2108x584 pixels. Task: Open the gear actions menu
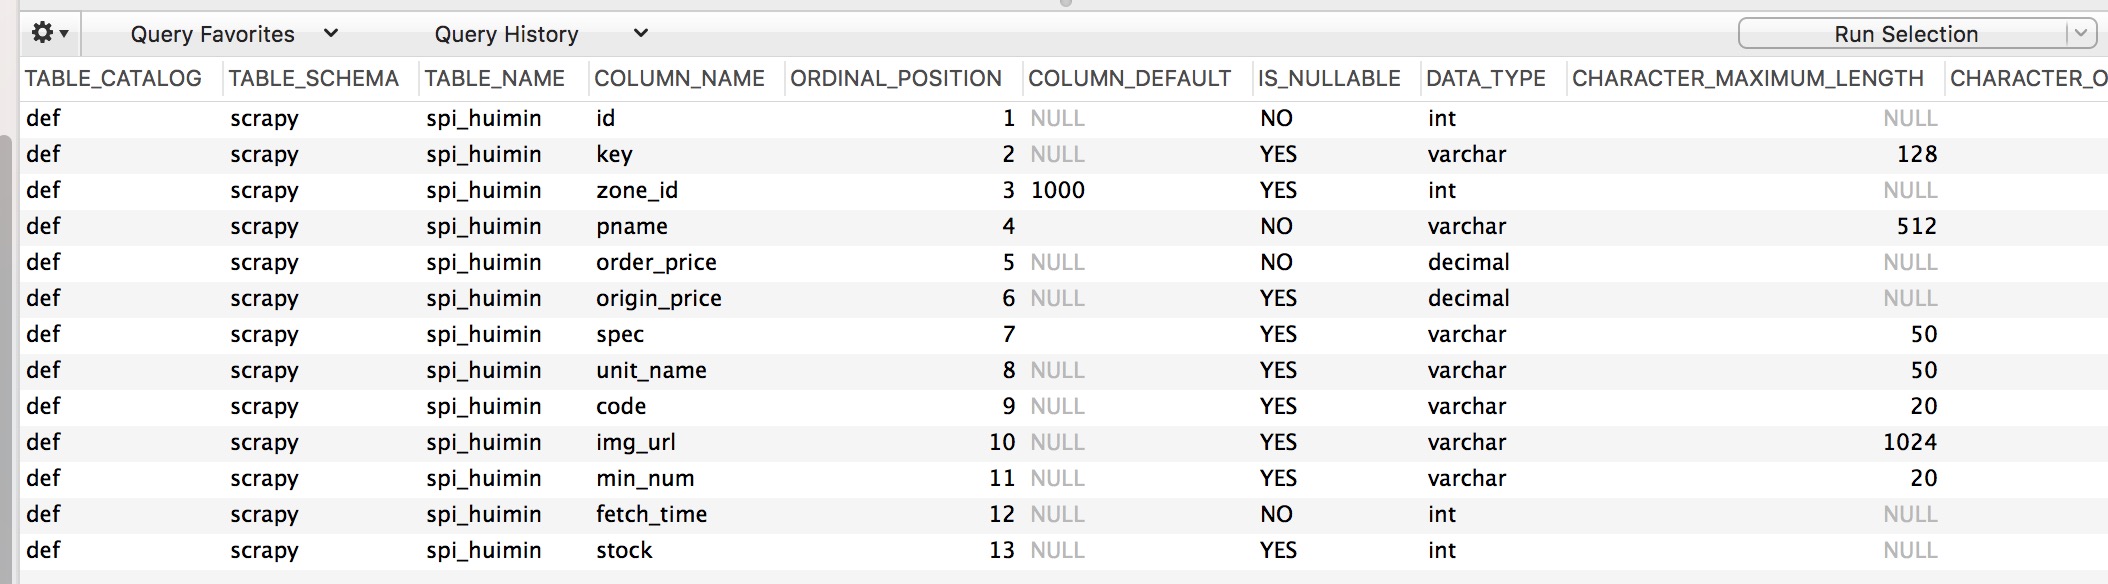(49, 33)
